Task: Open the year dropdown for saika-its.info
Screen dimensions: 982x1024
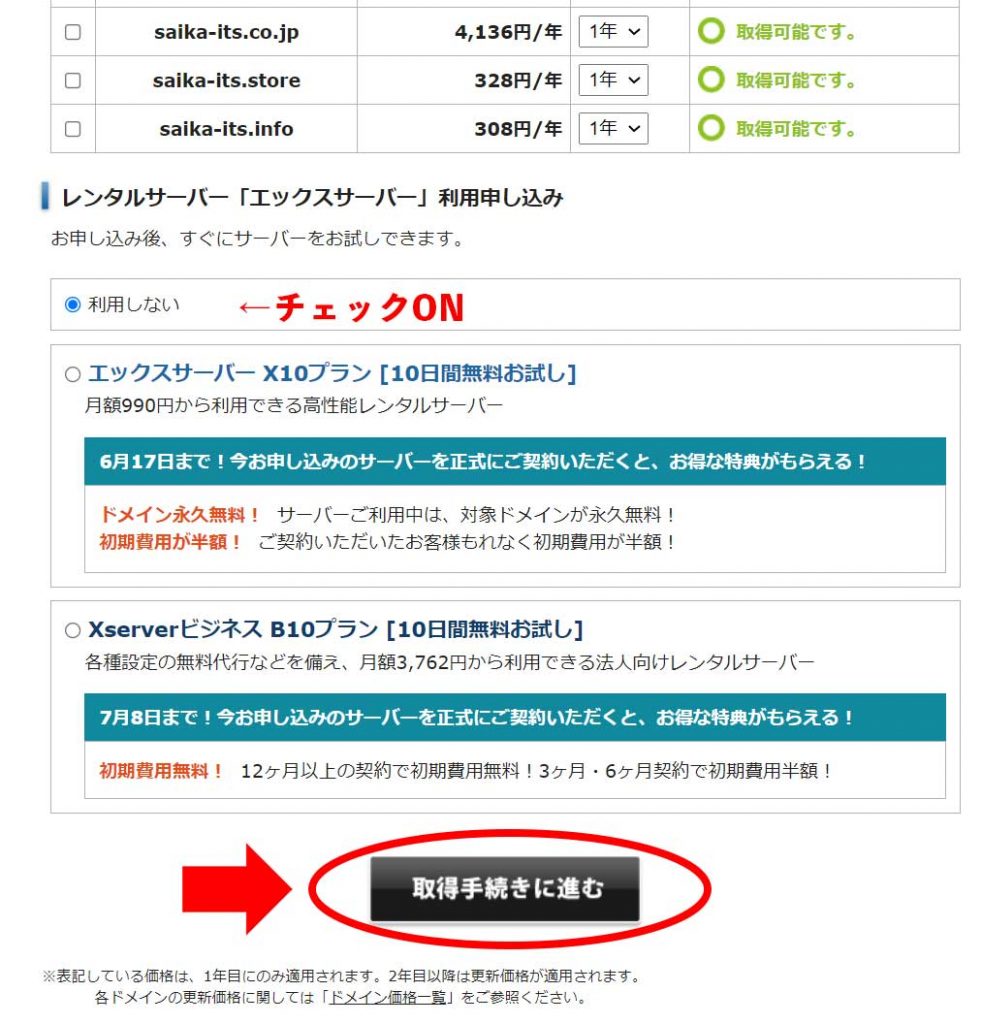Action: point(613,128)
